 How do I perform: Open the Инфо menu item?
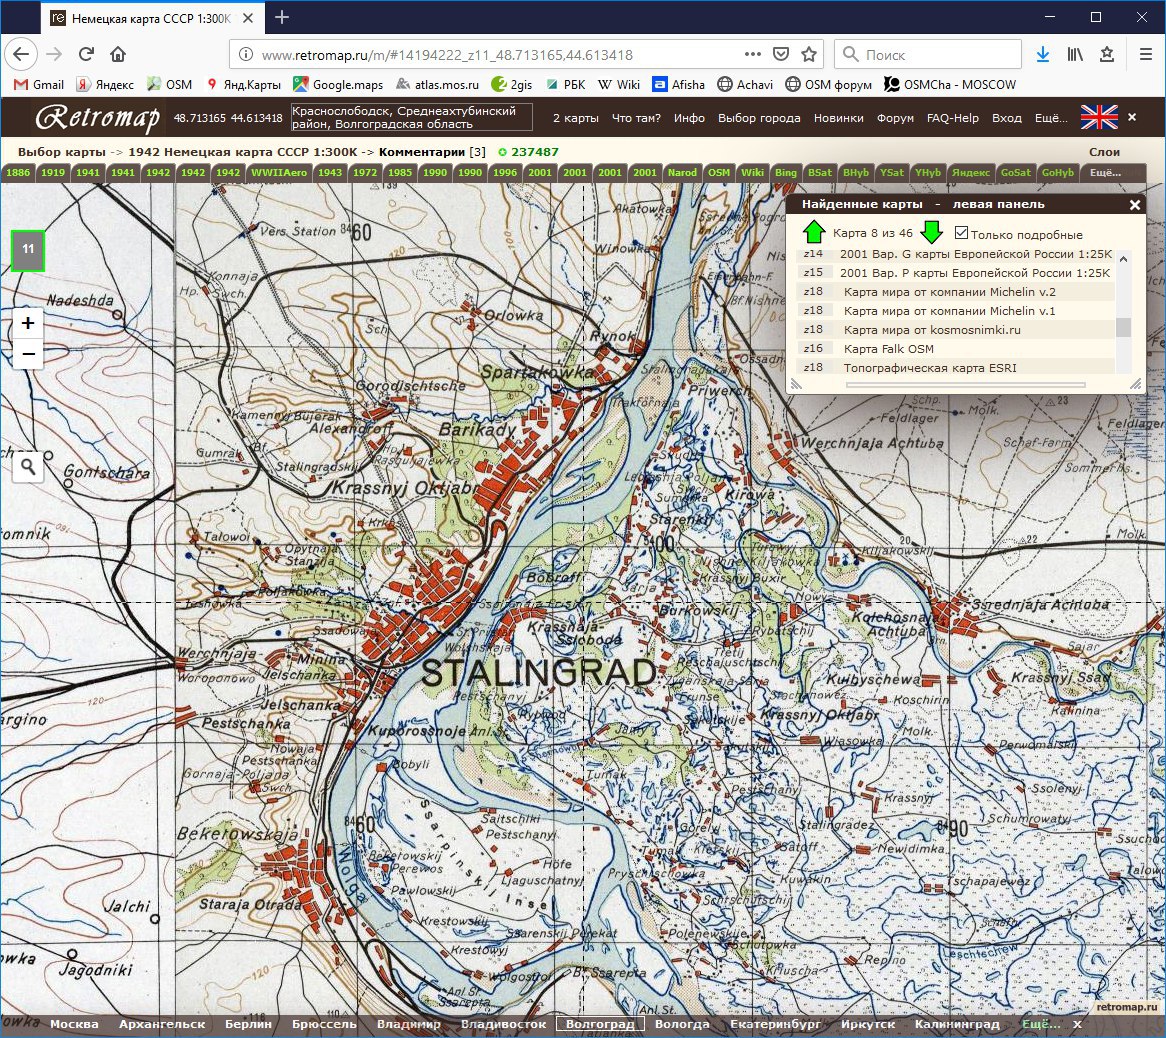click(x=689, y=117)
